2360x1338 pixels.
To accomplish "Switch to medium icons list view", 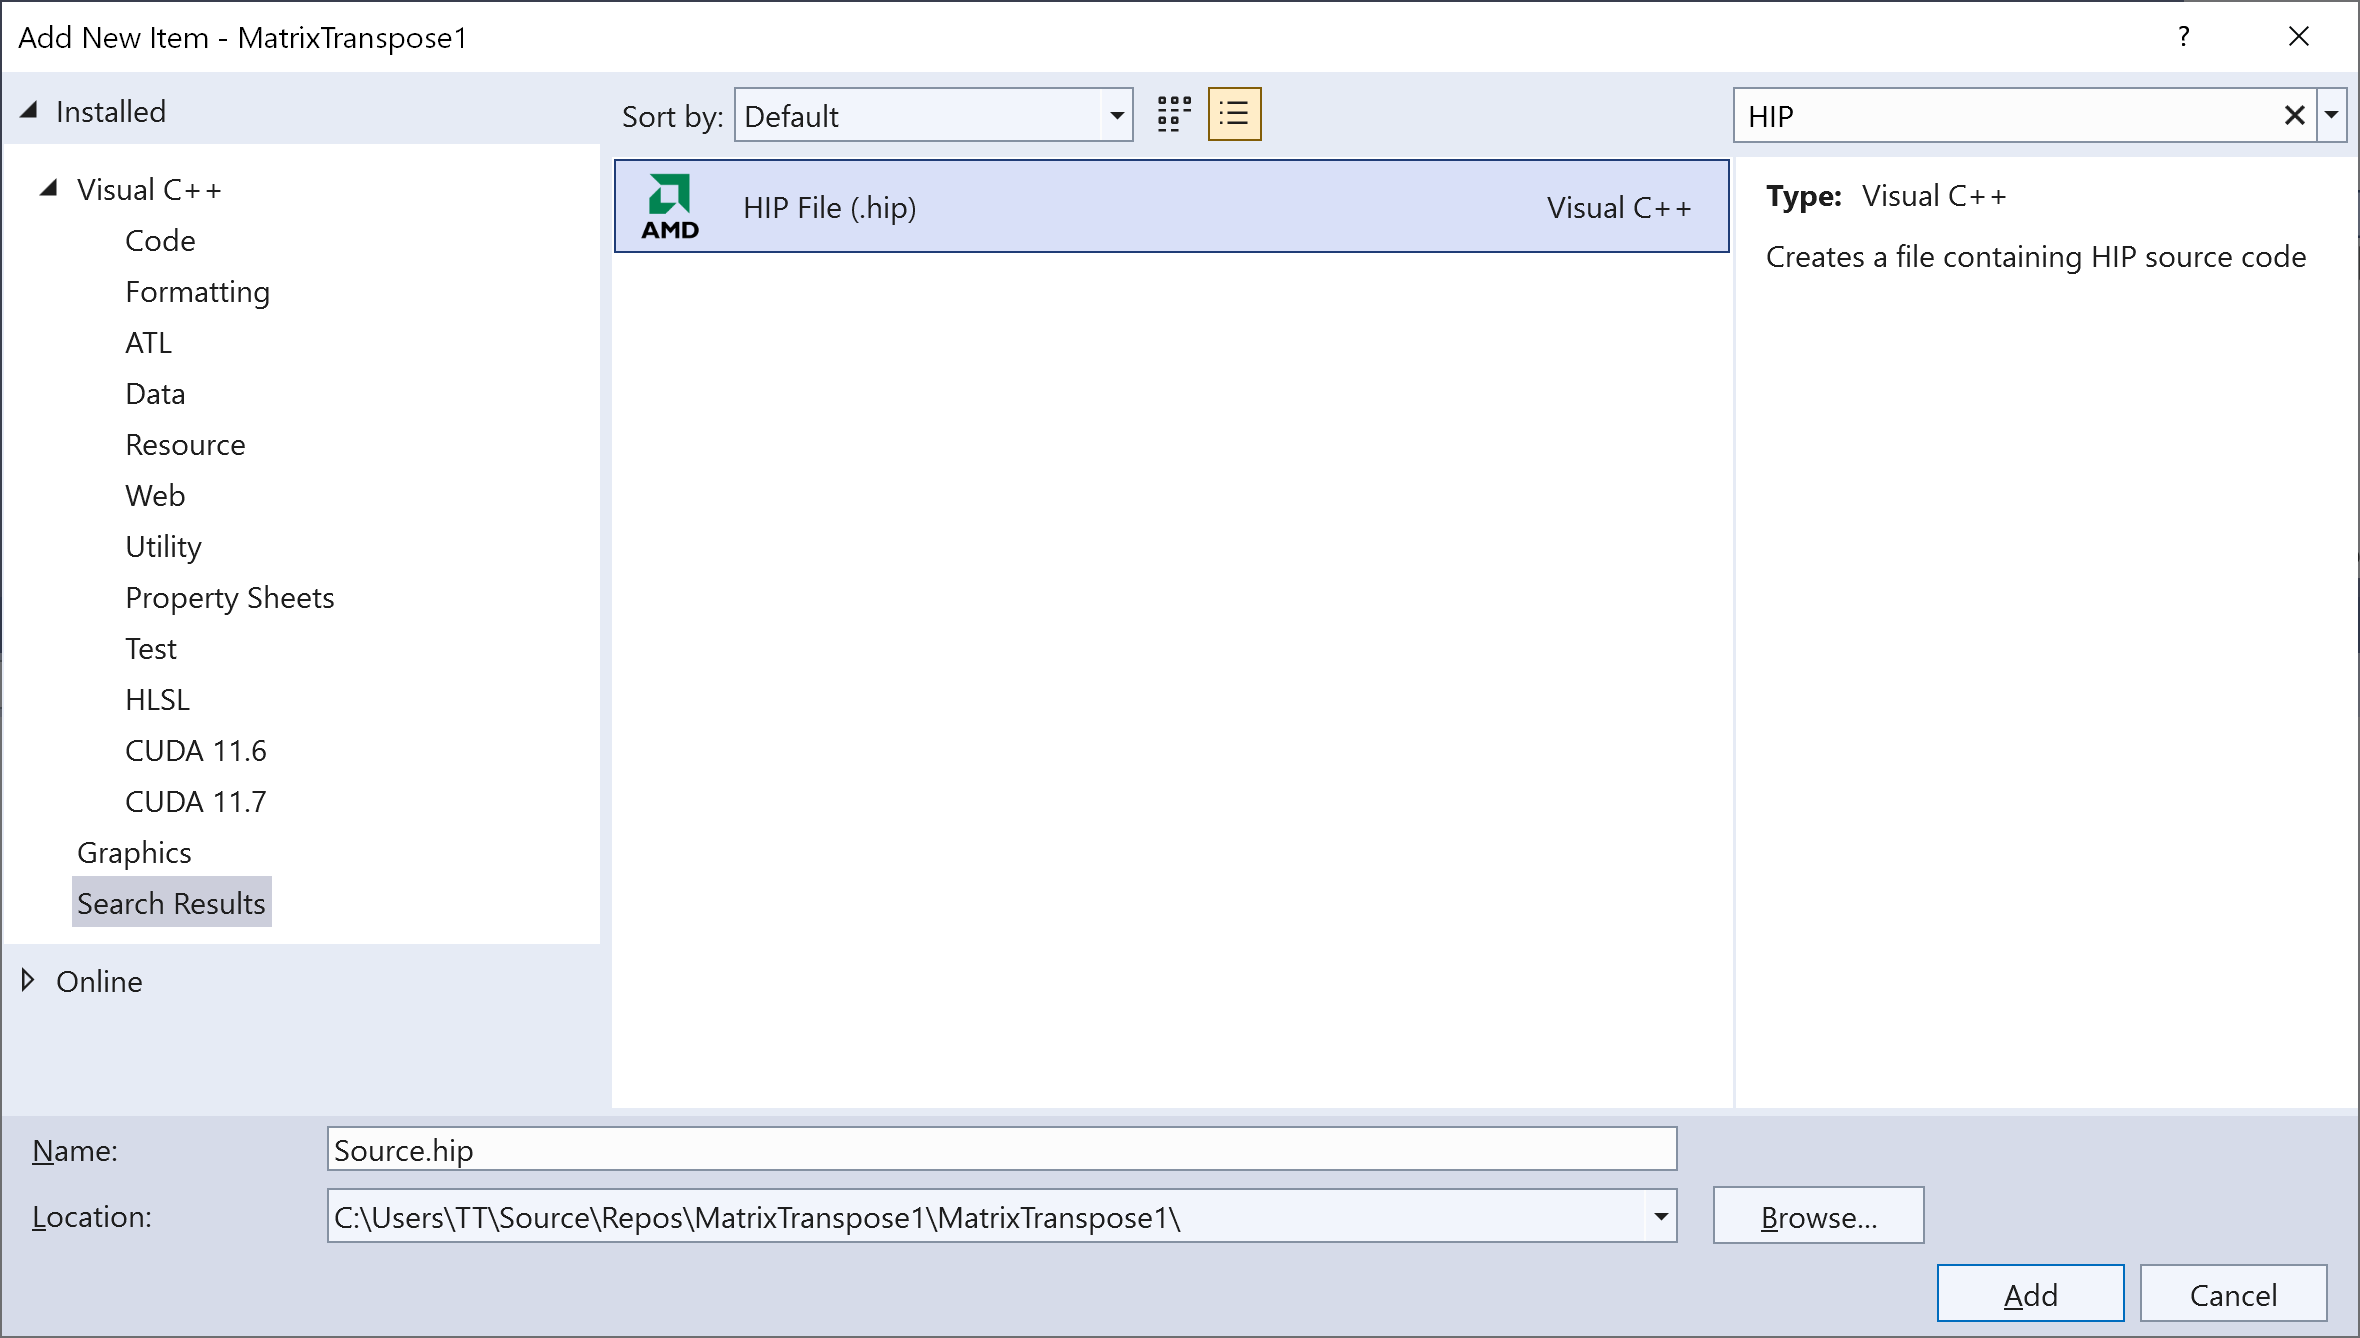I will [1234, 115].
